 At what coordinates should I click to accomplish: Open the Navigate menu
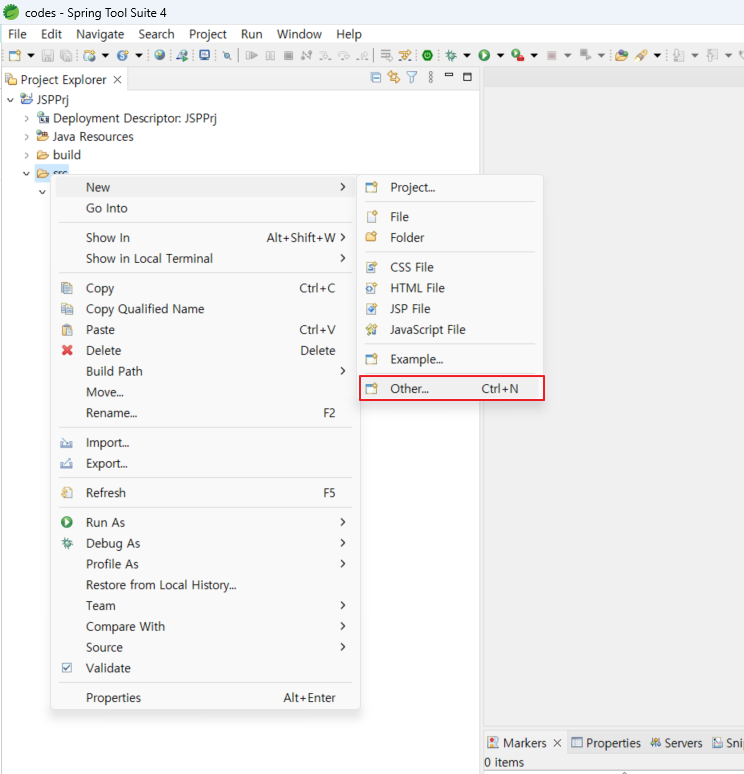pyautogui.click(x=100, y=34)
